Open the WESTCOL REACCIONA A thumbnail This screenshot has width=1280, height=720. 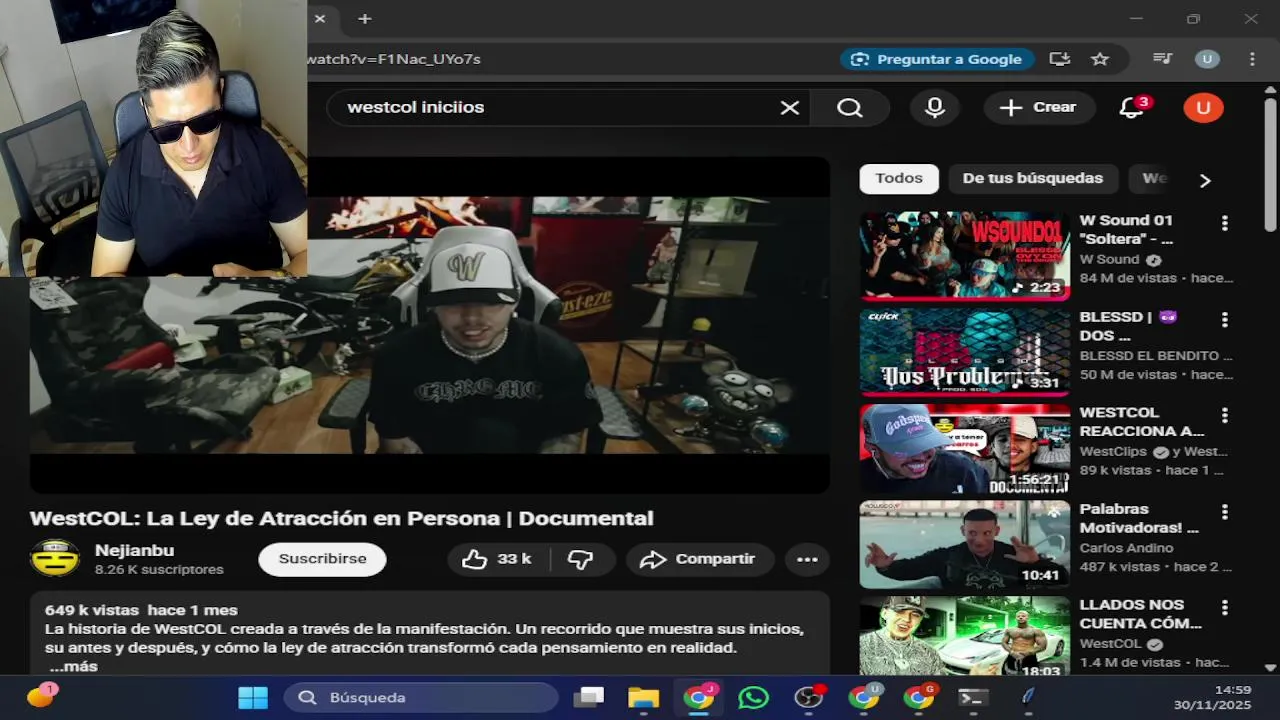[965, 449]
